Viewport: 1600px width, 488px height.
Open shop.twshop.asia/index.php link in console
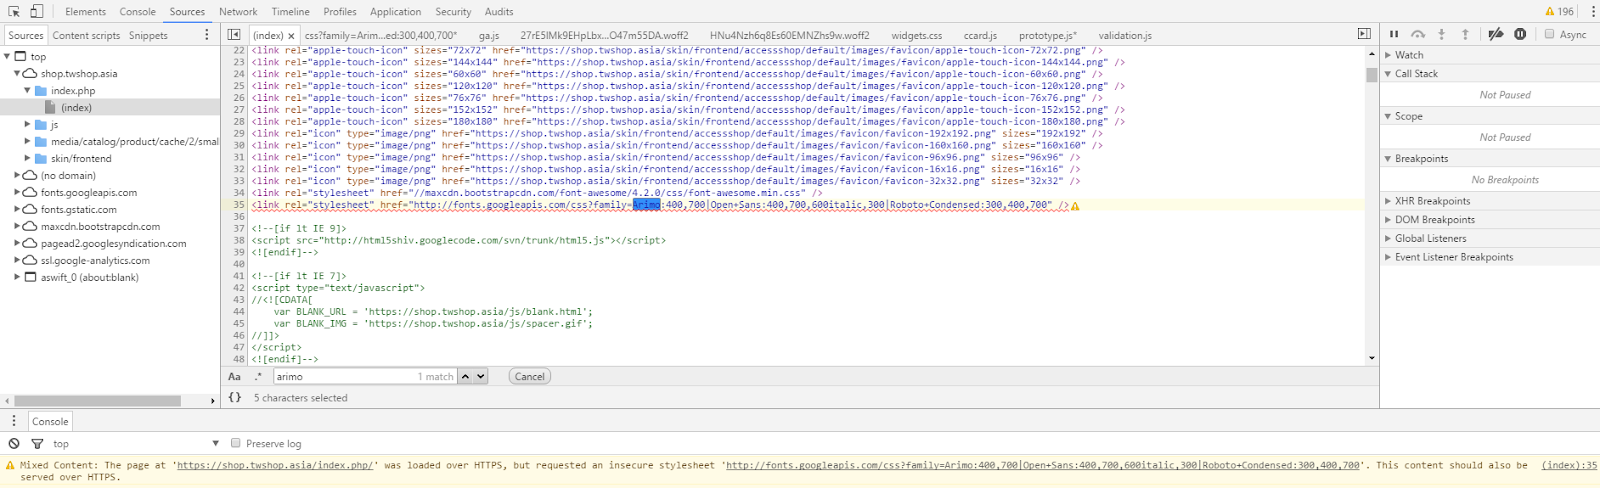click(275, 465)
